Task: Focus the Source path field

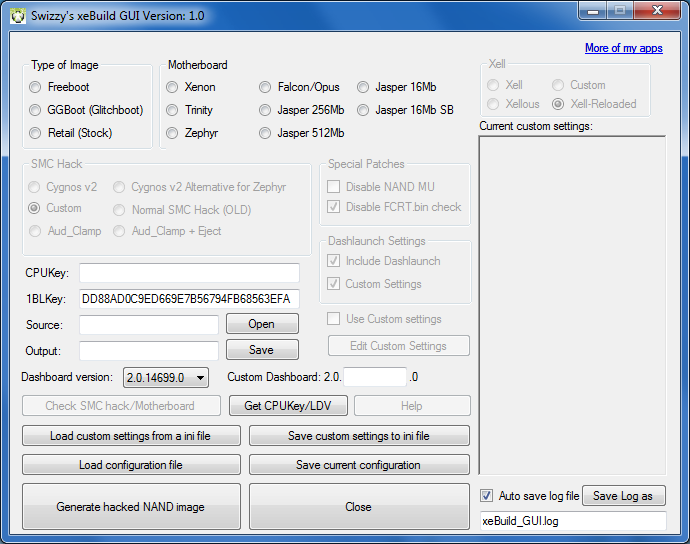Action: point(149,325)
